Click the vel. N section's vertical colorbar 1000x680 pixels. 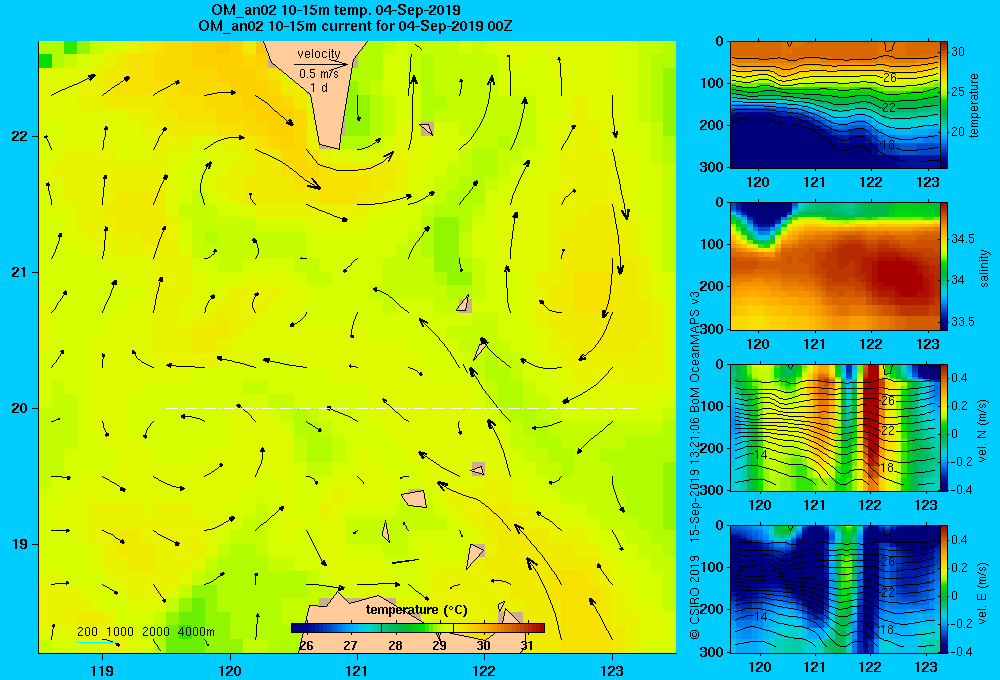click(x=944, y=427)
